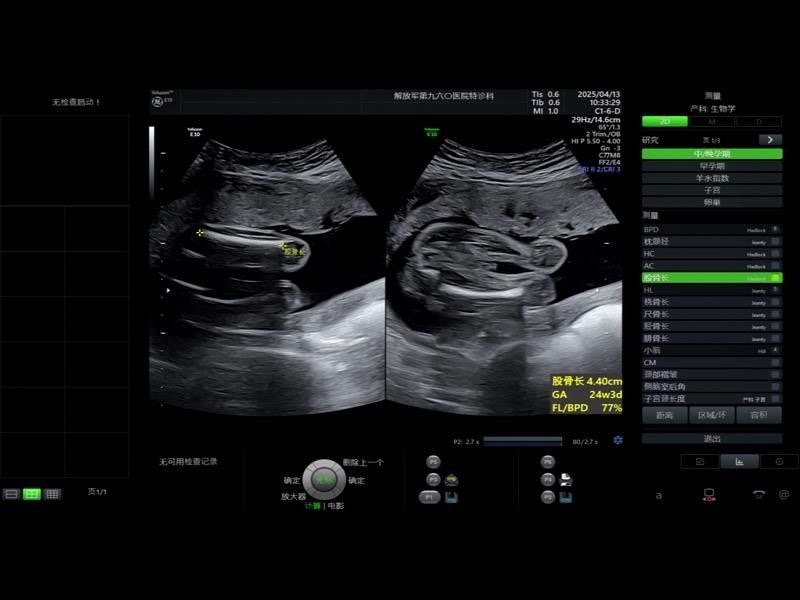Viewport: 800px width, 600px height.
Task: Open the growth graph tab icon
Action: (x=739, y=462)
